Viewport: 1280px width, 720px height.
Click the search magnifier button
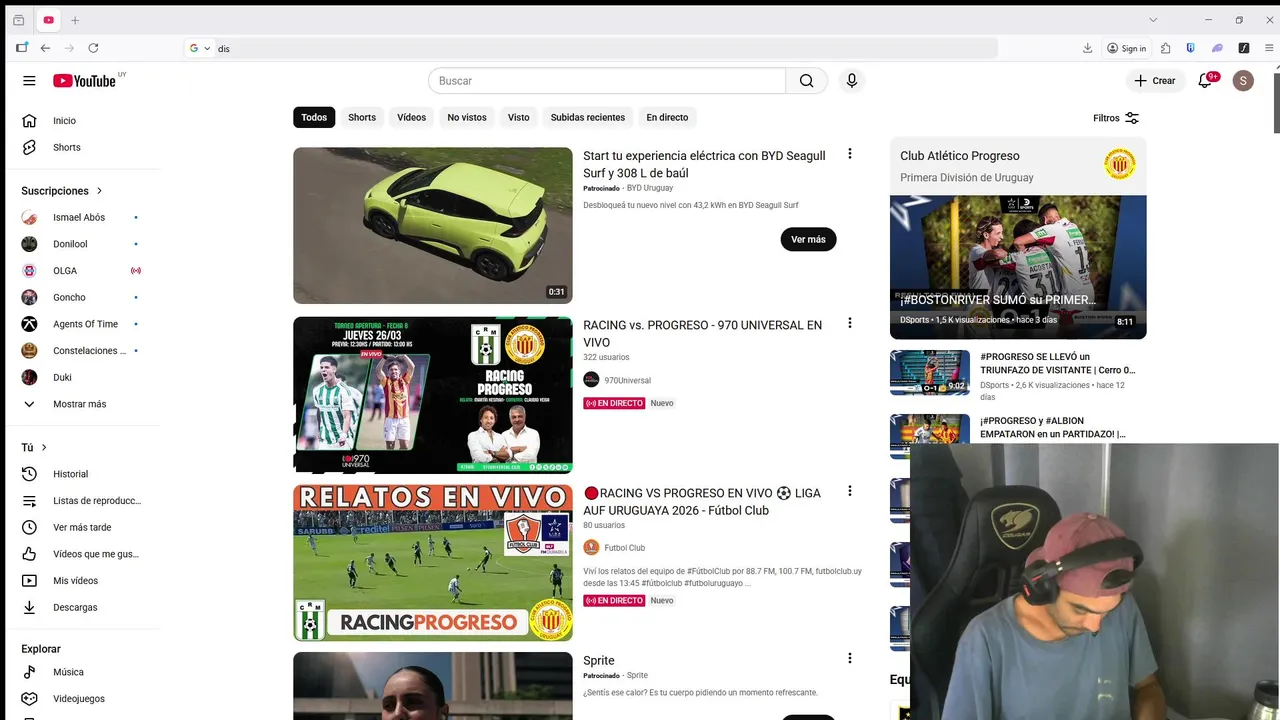806,81
